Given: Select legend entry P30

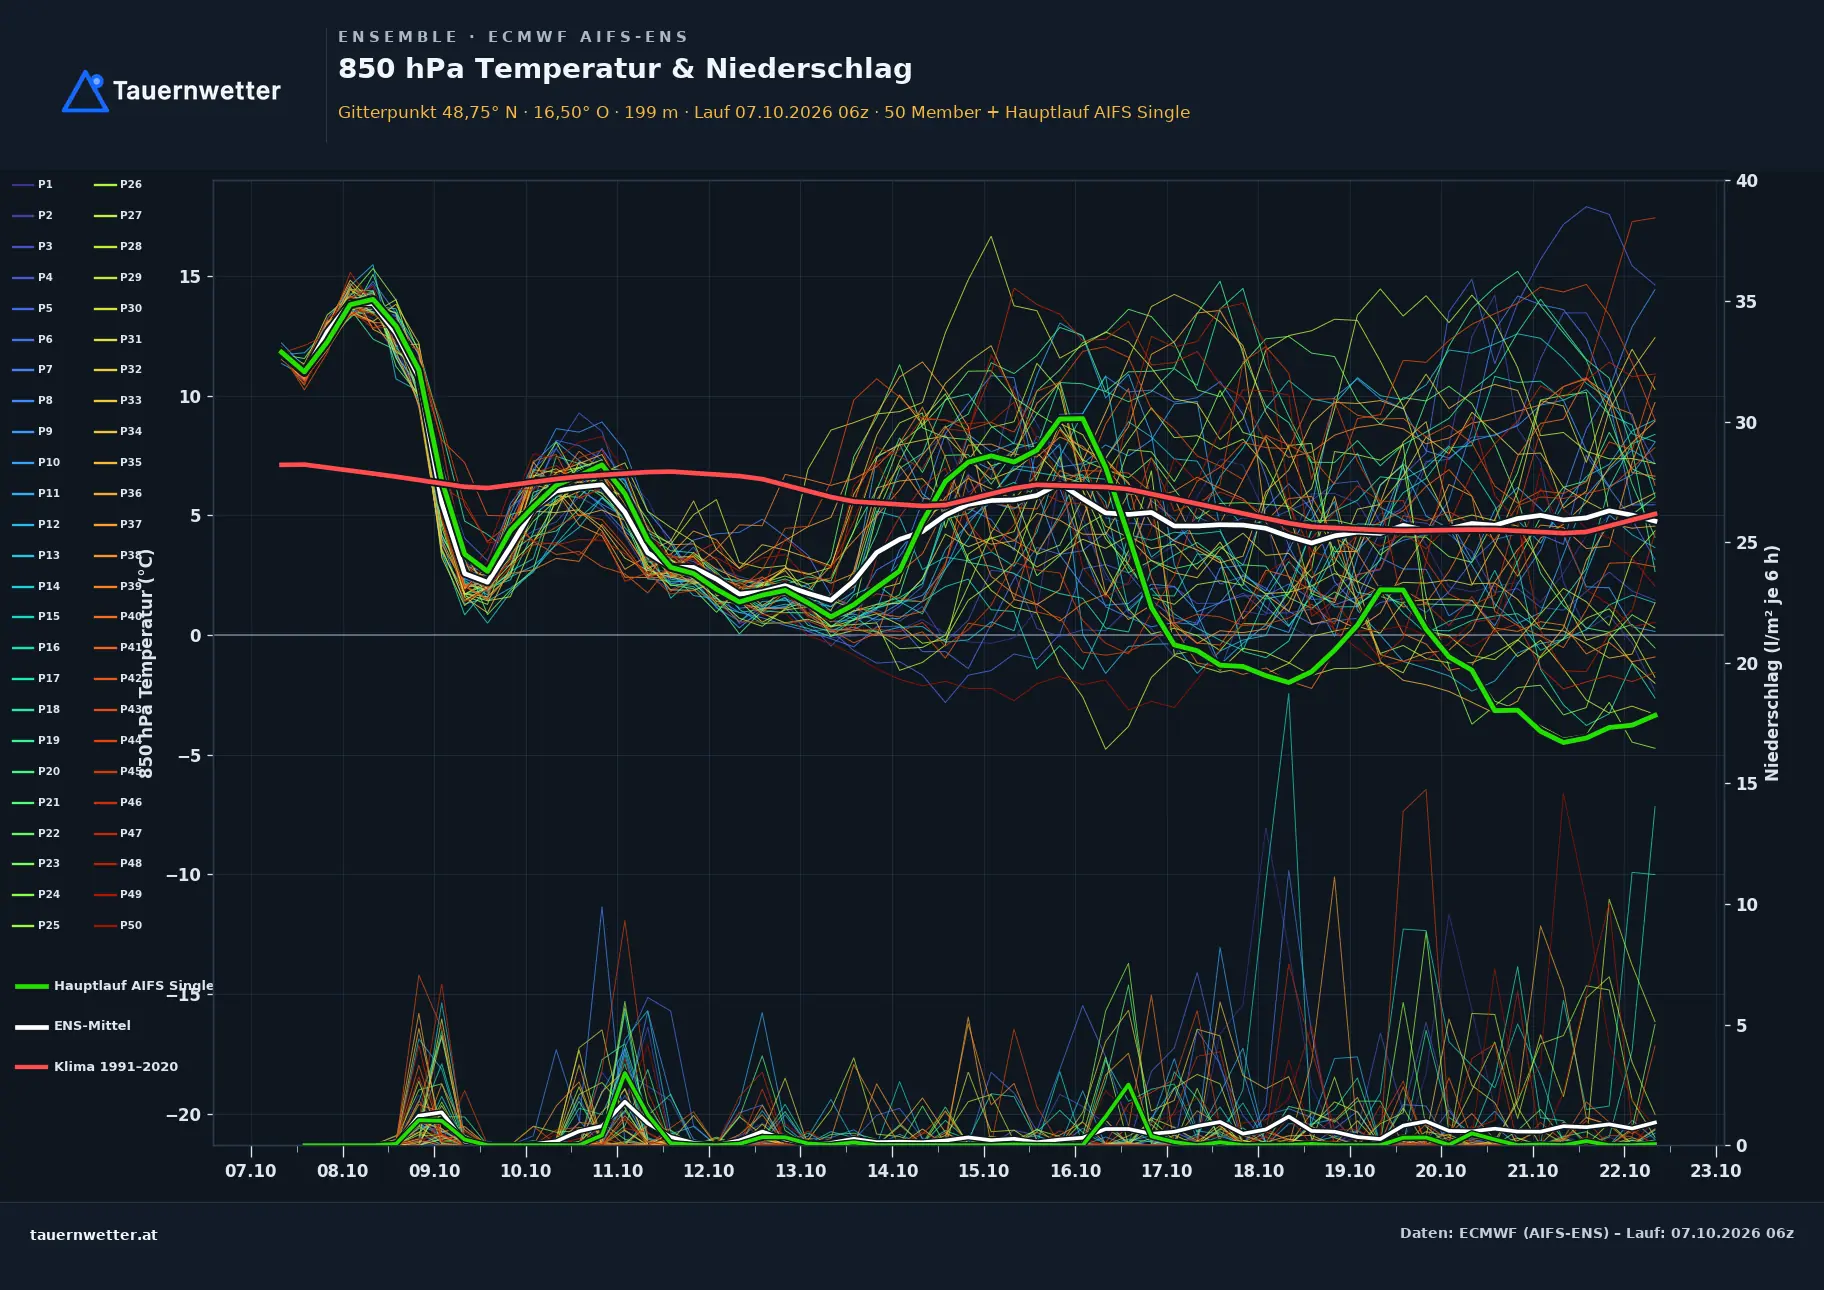Looking at the screenshot, I should point(118,308).
